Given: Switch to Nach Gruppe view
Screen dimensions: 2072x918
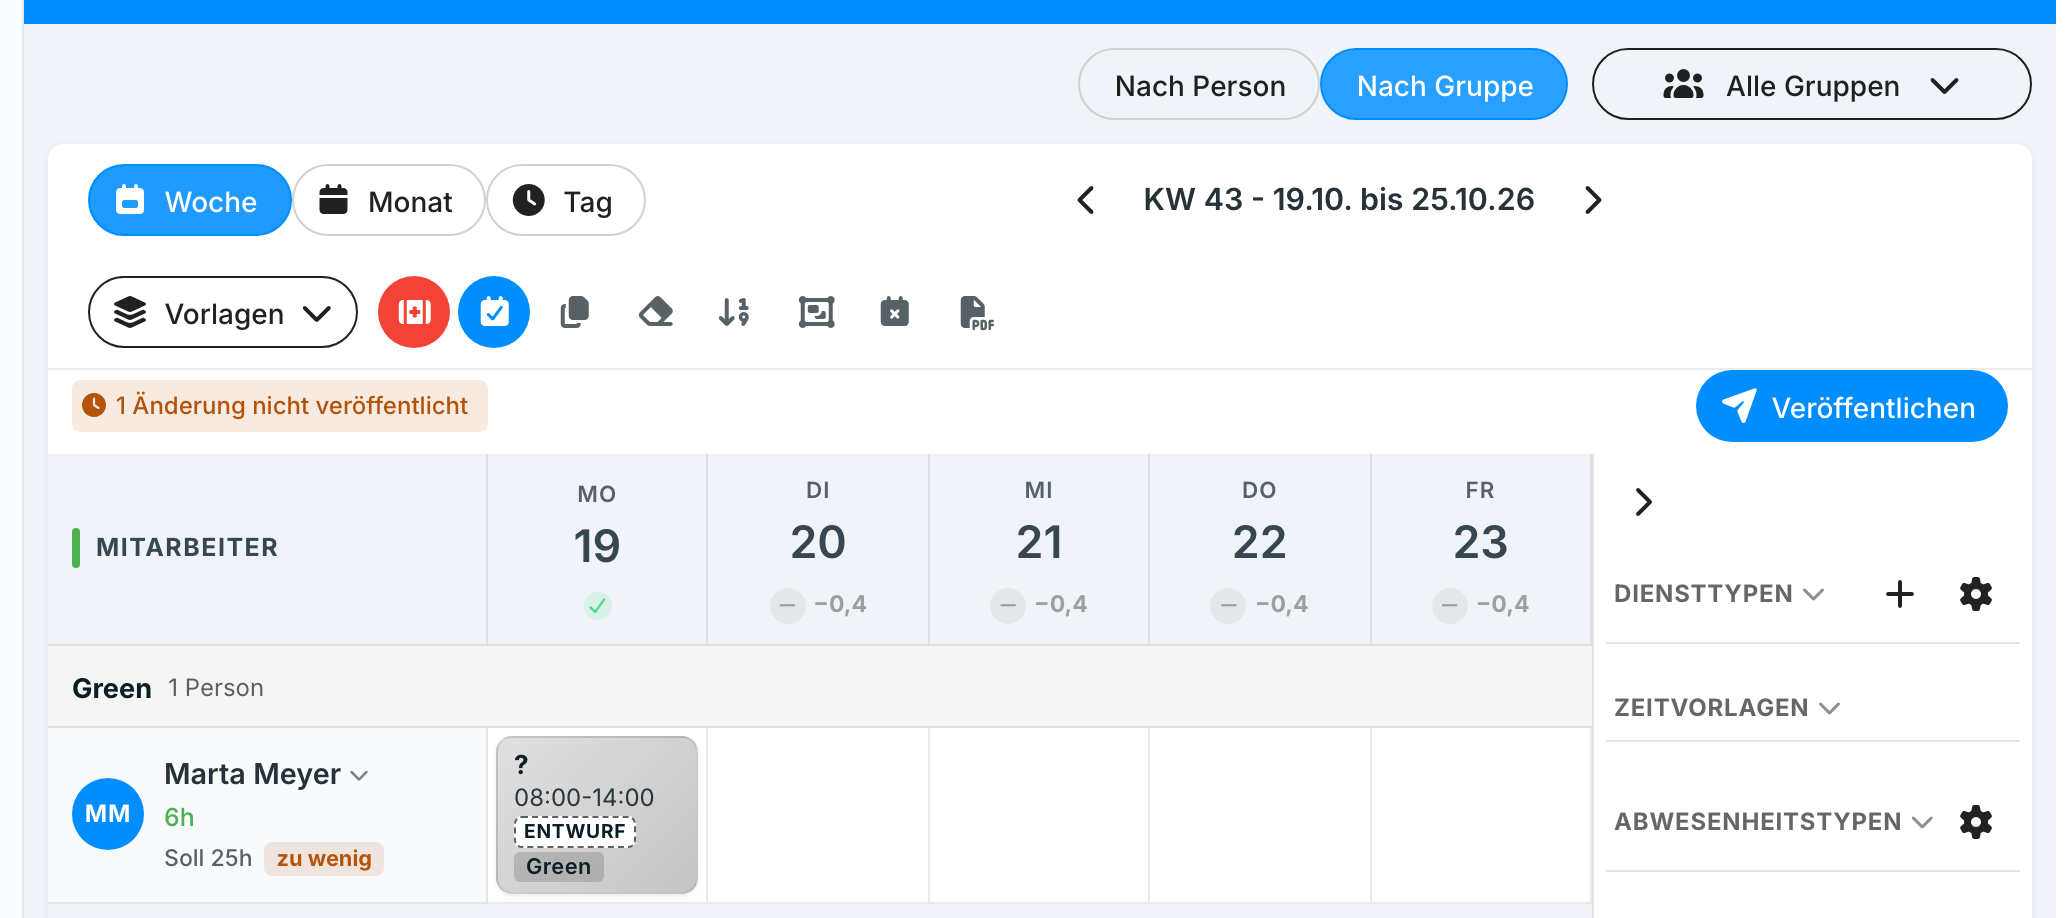Looking at the screenshot, I should 1444,85.
